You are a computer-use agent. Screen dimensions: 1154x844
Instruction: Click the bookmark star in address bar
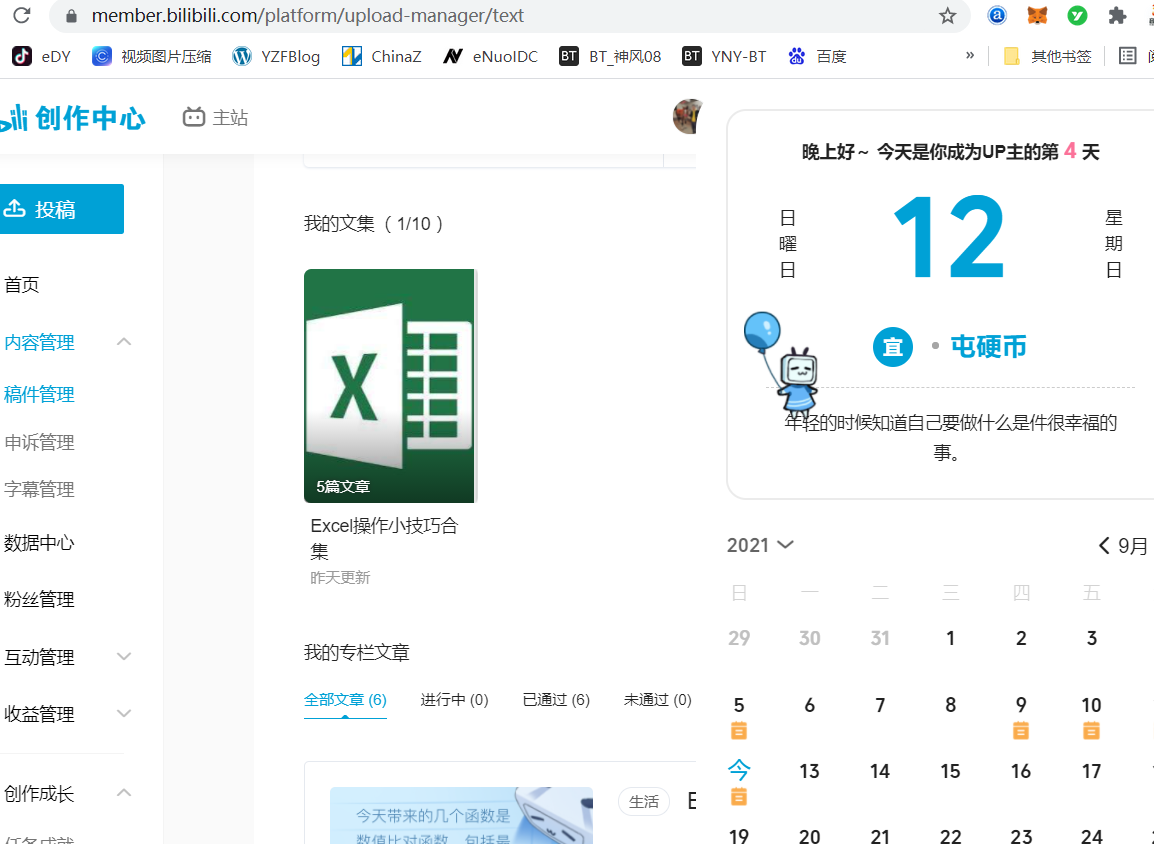947,16
